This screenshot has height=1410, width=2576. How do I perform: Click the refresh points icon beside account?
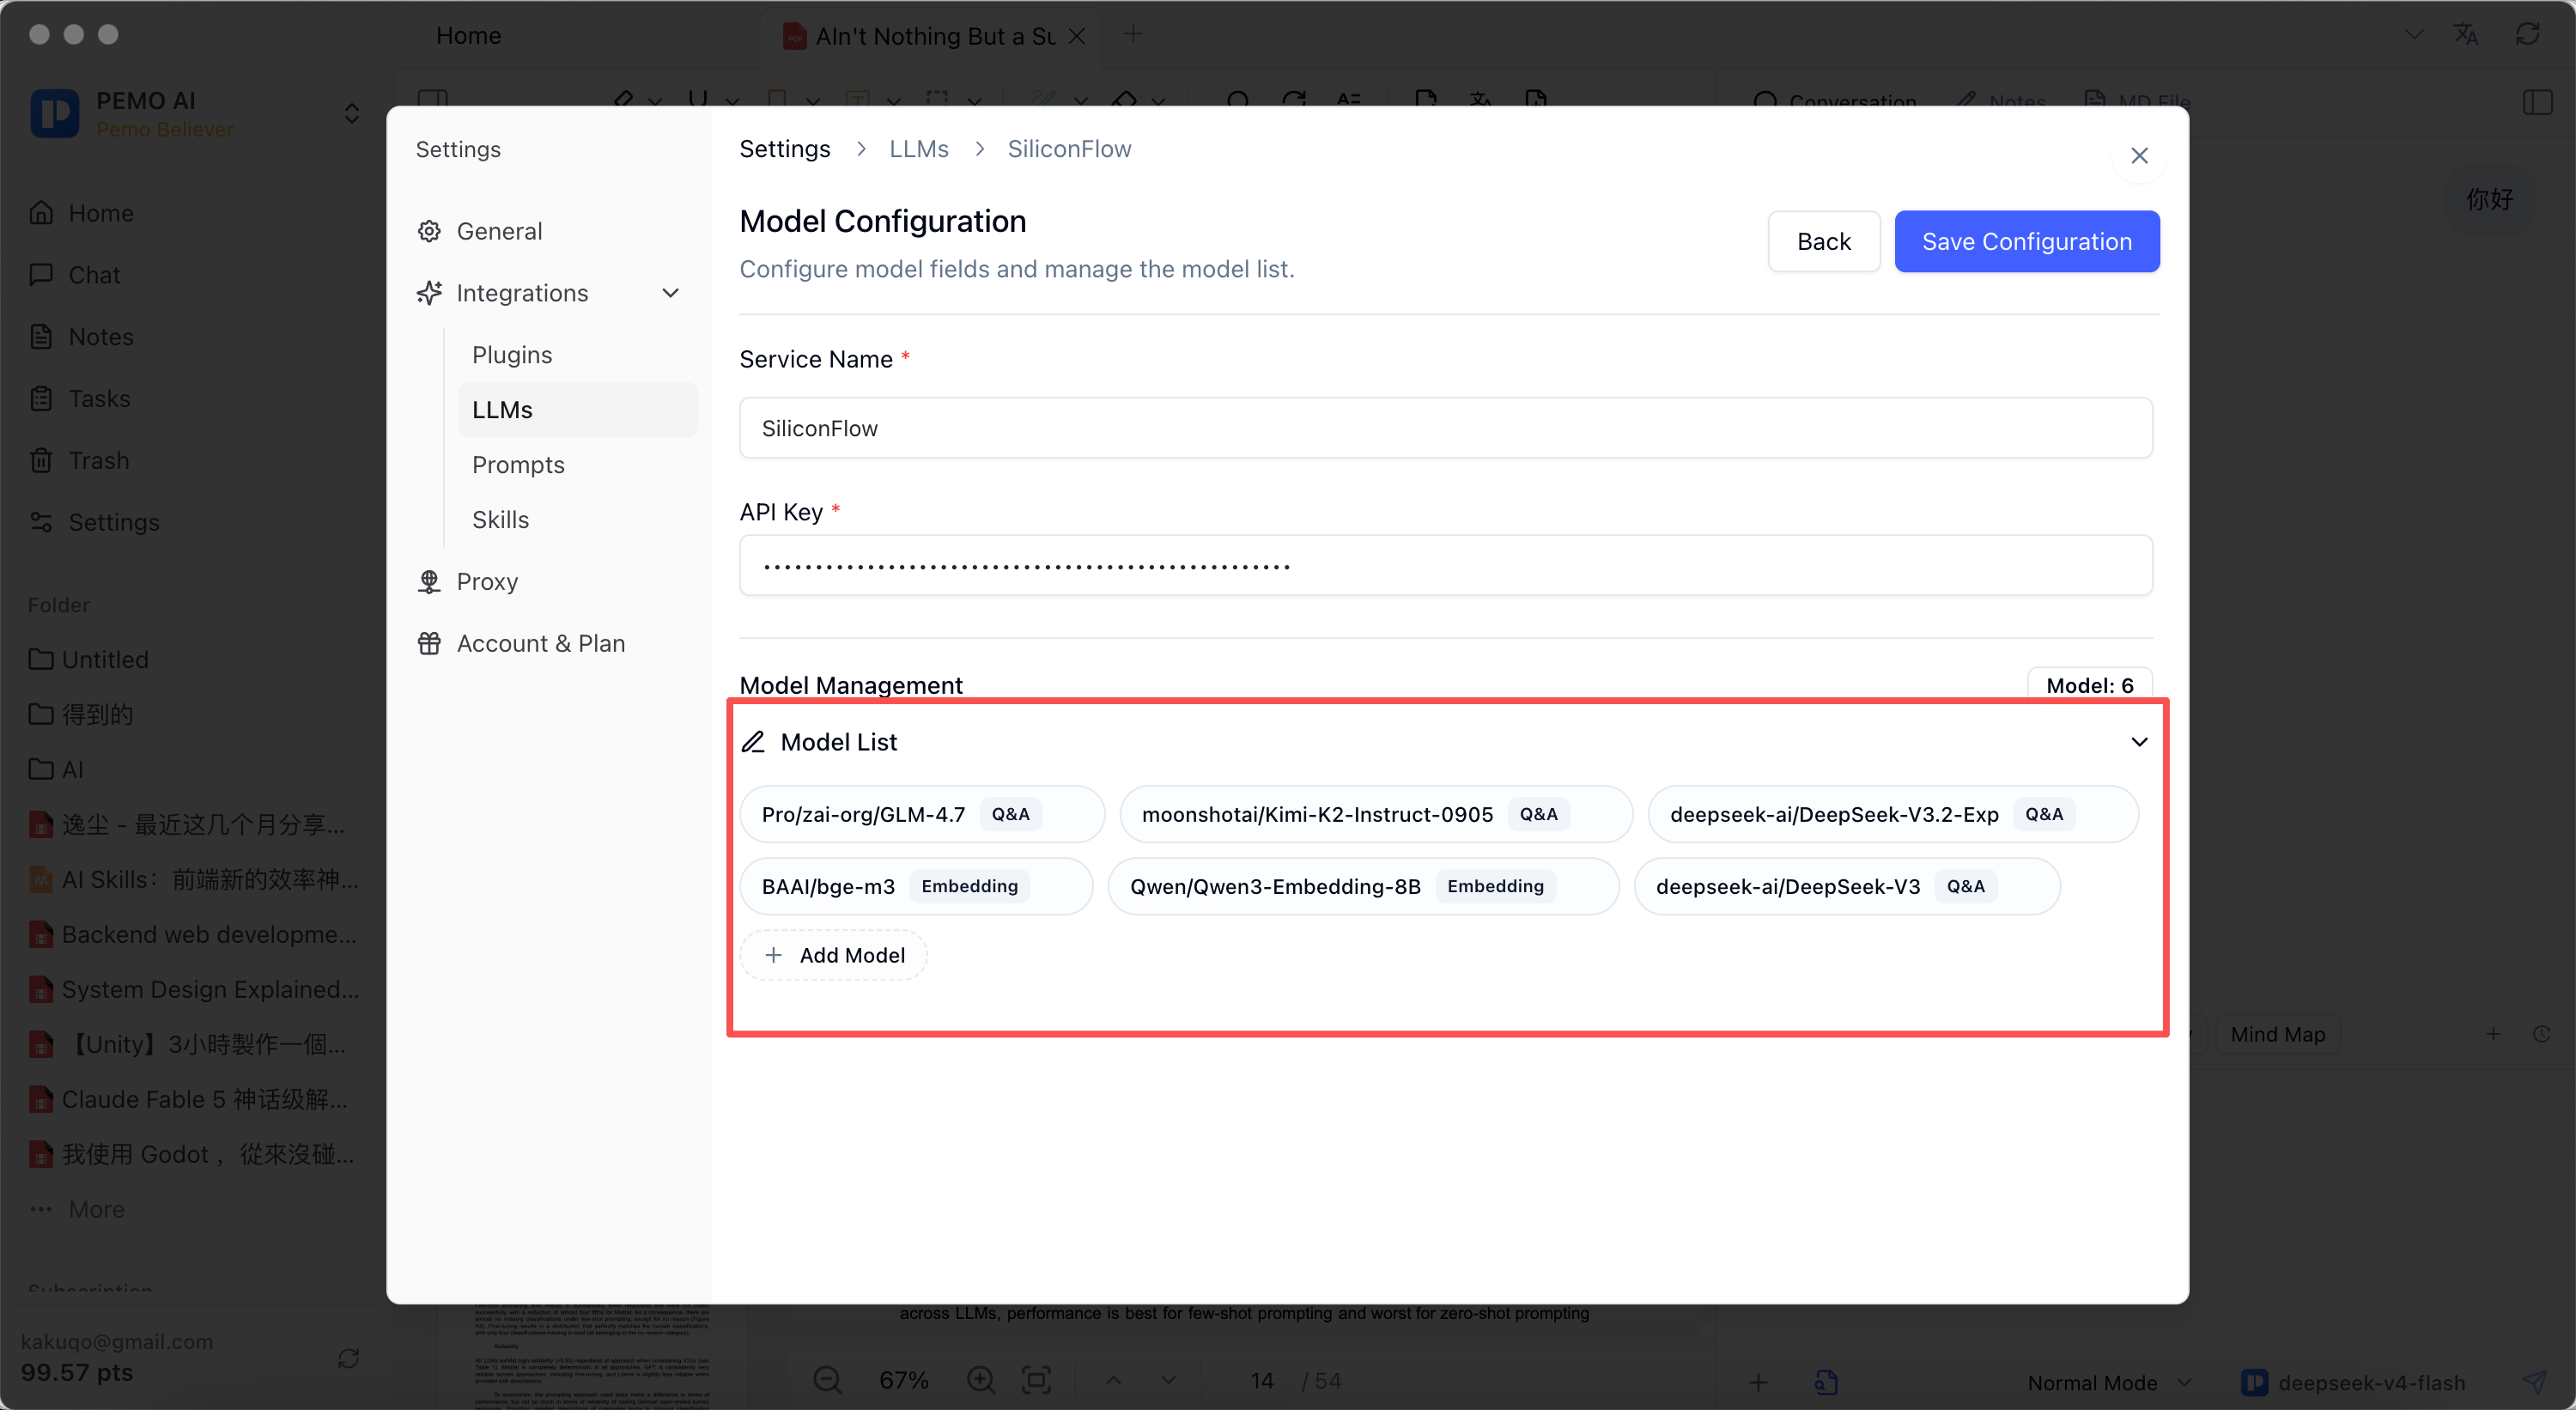[348, 1358]
